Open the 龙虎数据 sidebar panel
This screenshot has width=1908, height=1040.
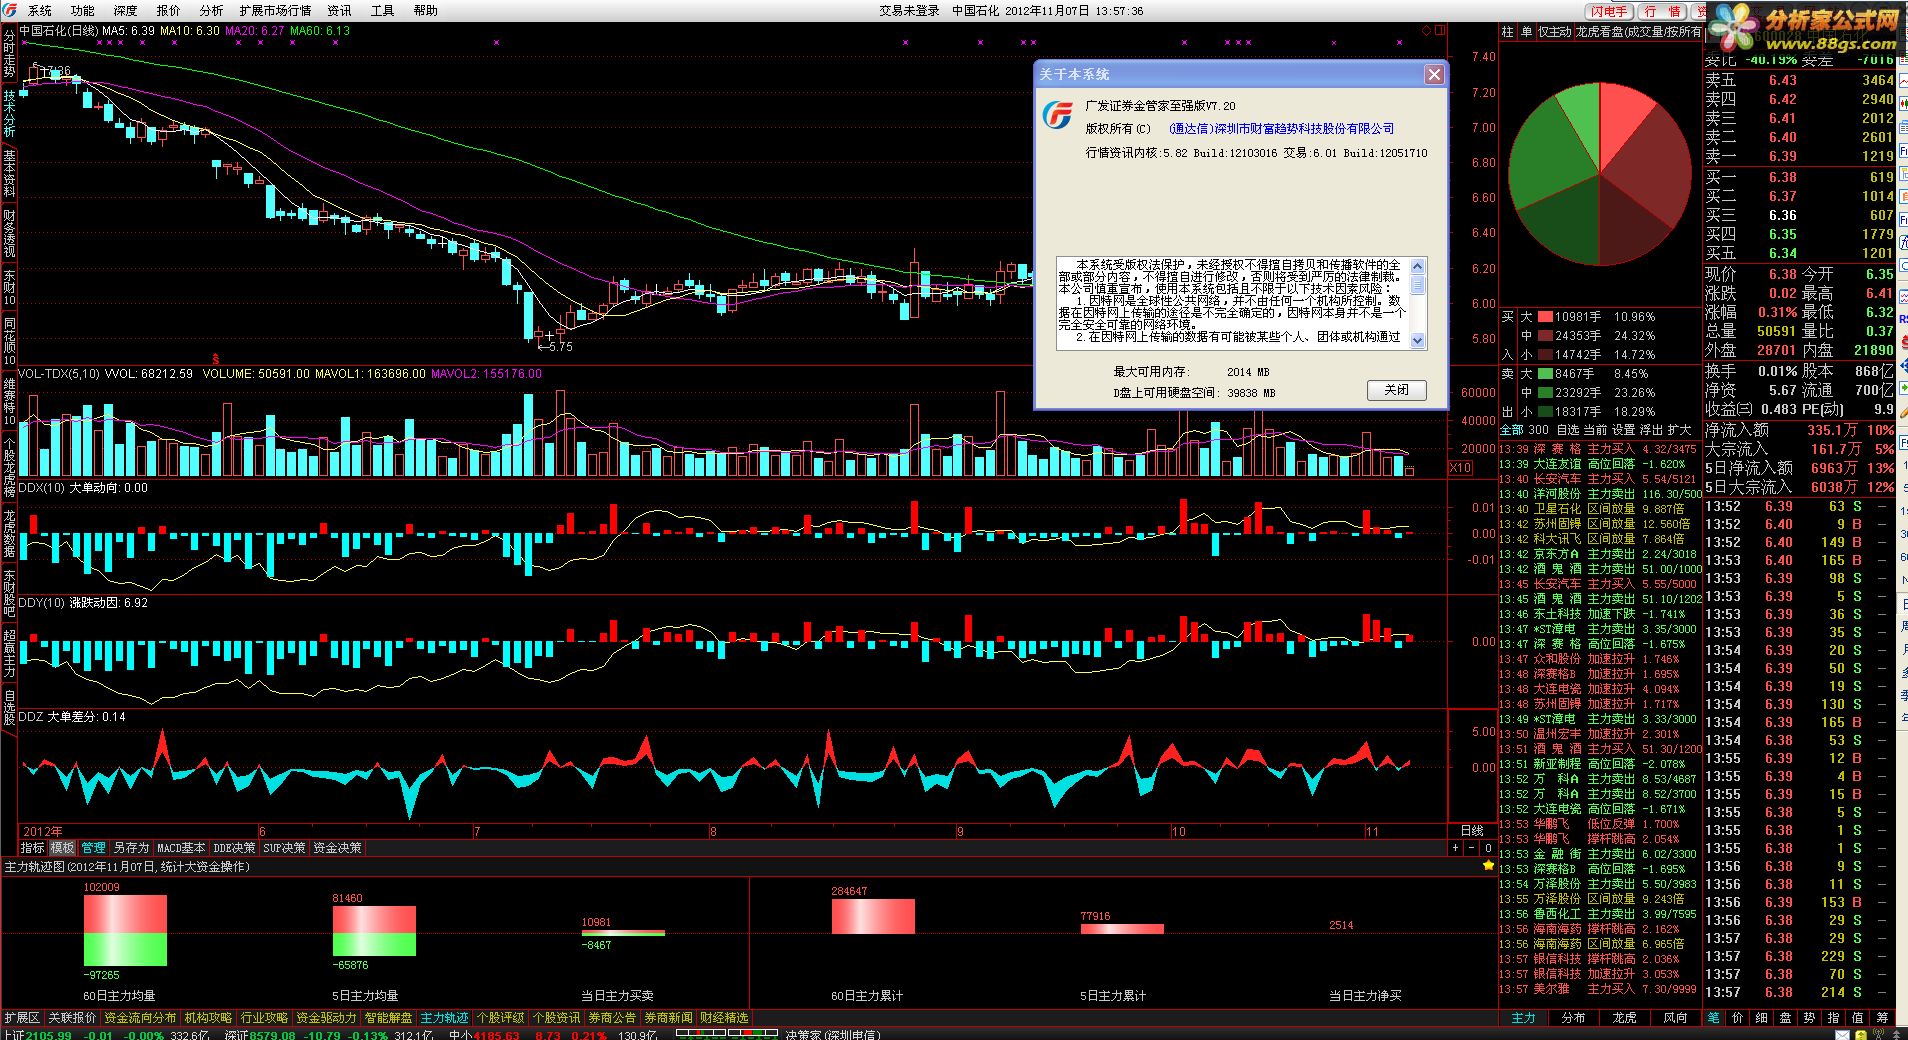tap(9, 535)
